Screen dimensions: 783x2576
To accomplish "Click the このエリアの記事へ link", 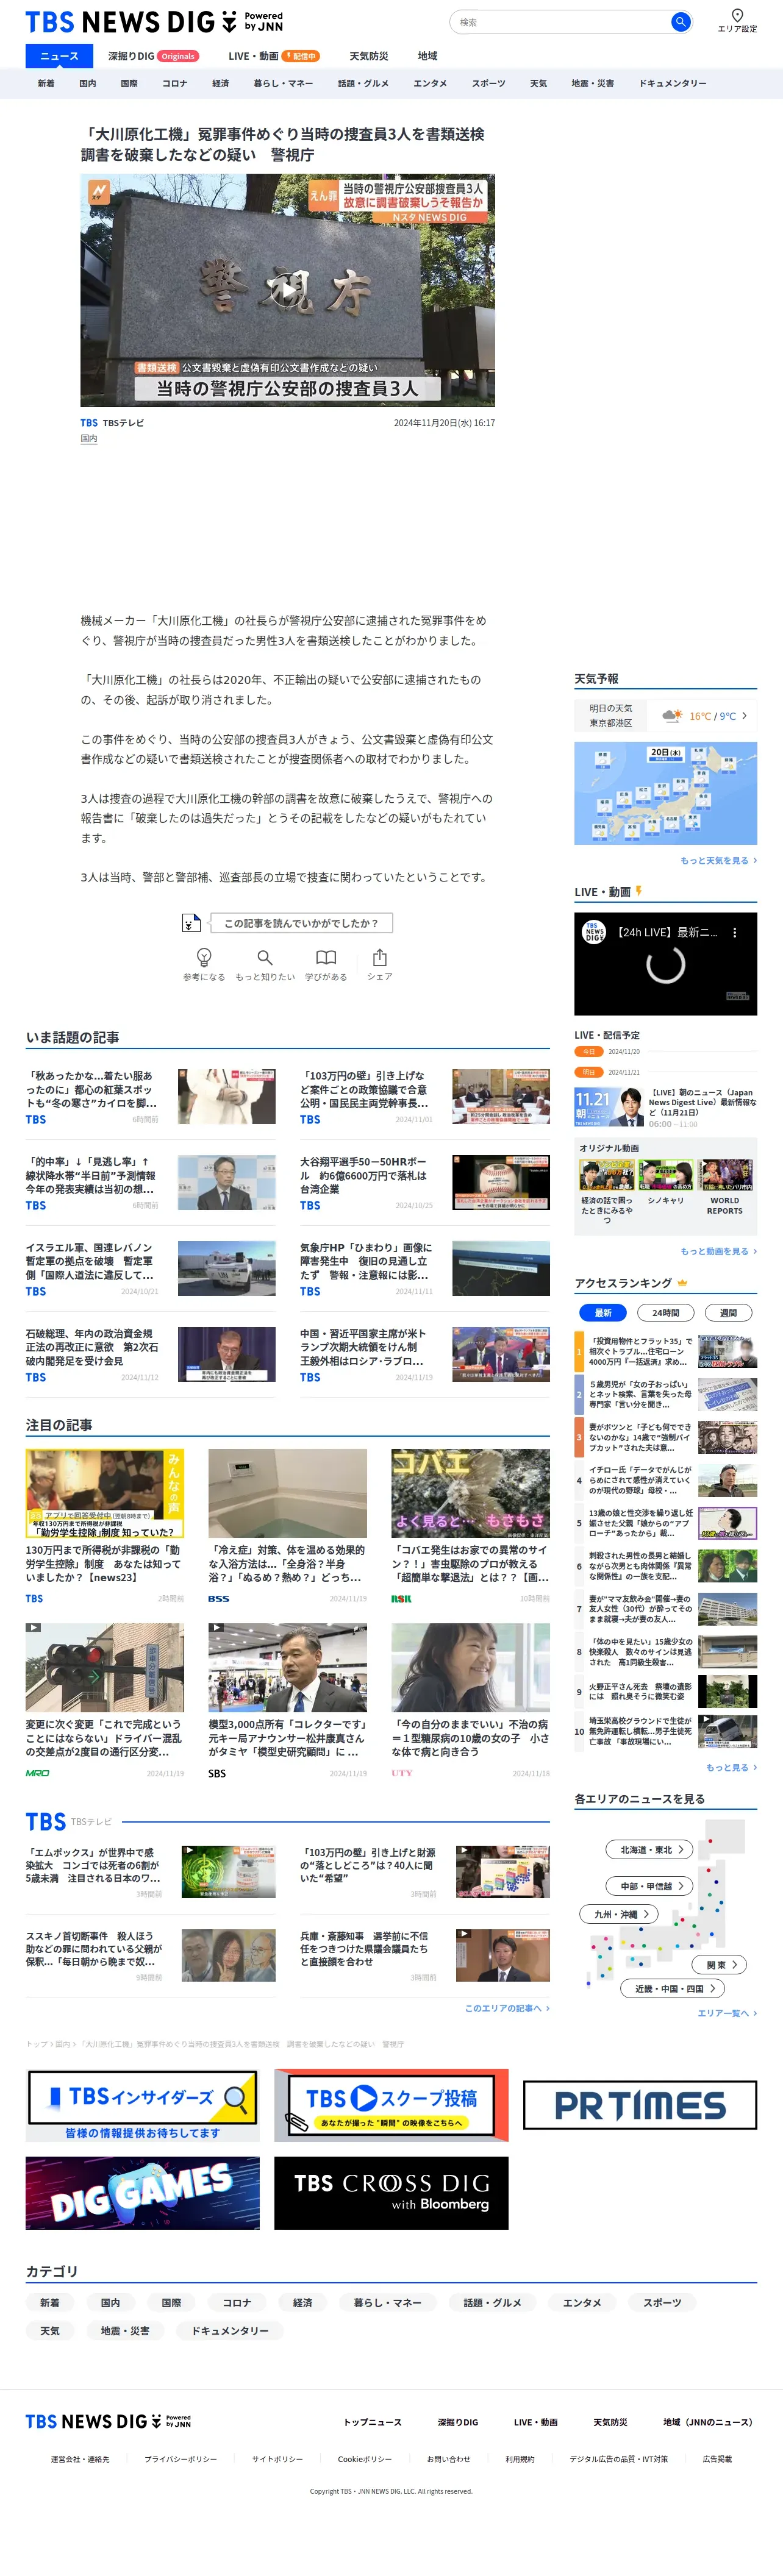I will (507, 2008).
